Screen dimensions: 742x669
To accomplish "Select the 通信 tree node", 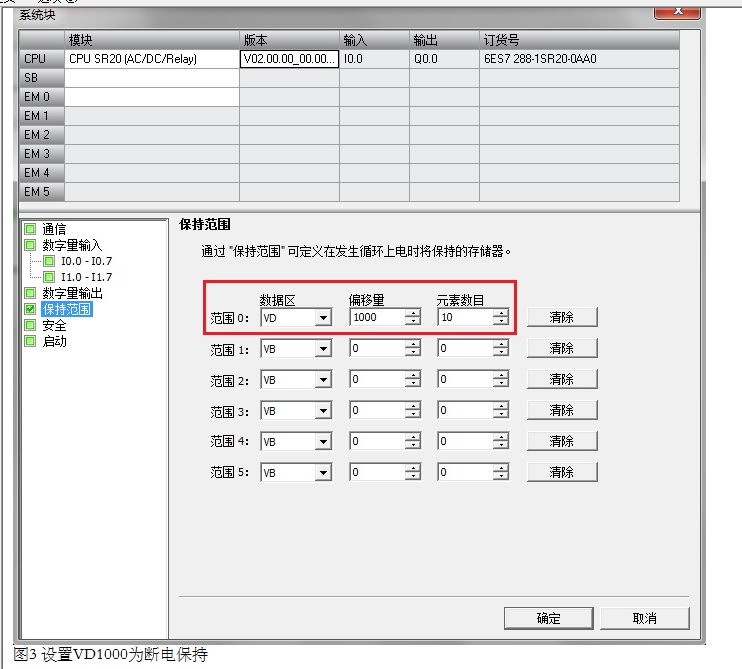I will coord(54,229).
